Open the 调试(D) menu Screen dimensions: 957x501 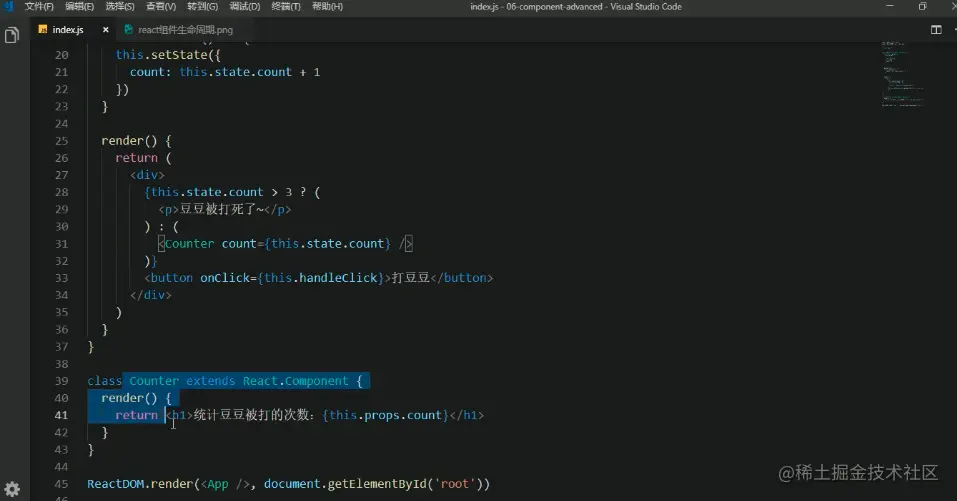pyautogui.click(x=245, y=6)
